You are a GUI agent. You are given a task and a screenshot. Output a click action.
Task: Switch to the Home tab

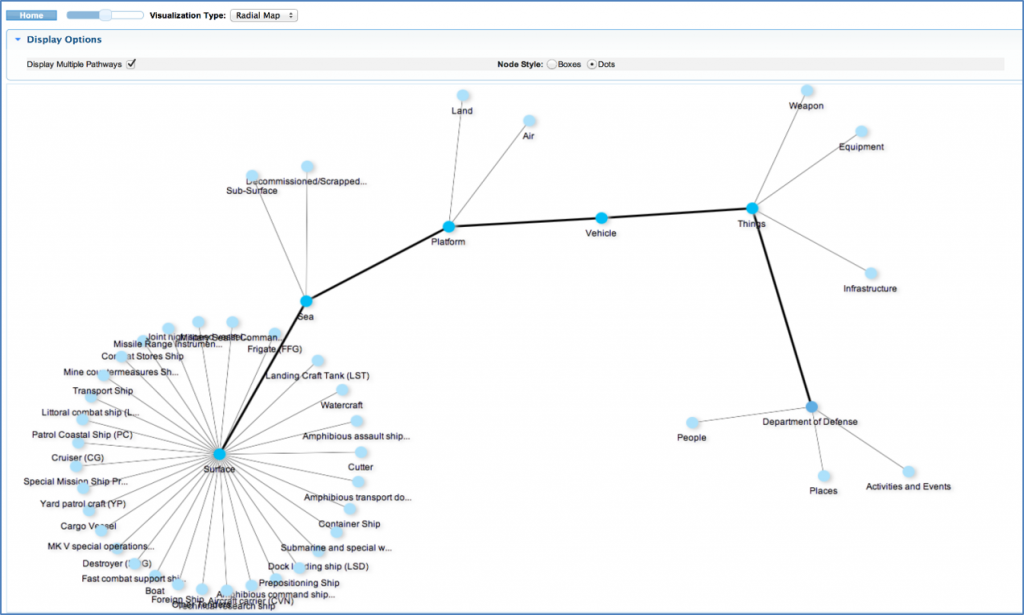(30, 14)
